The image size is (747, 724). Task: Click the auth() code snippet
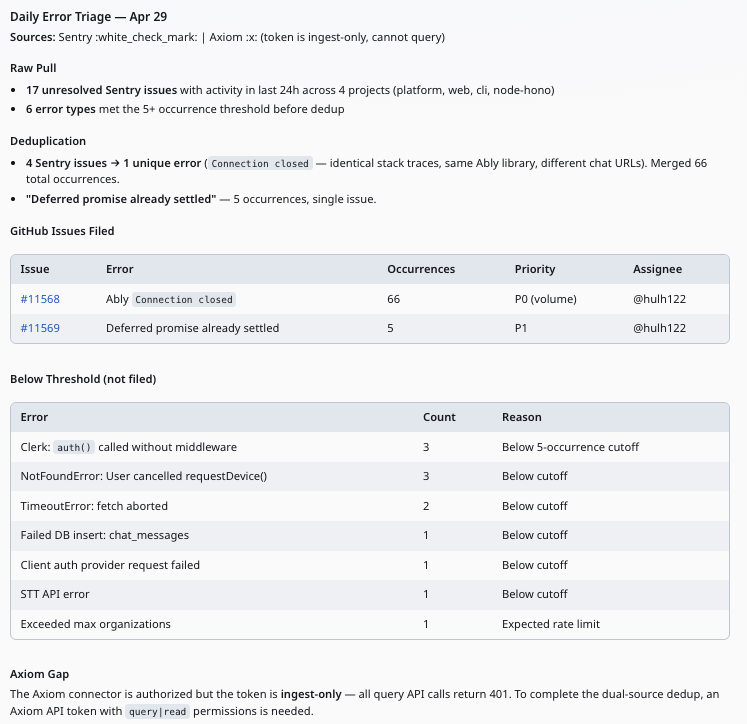pos(74,447)
